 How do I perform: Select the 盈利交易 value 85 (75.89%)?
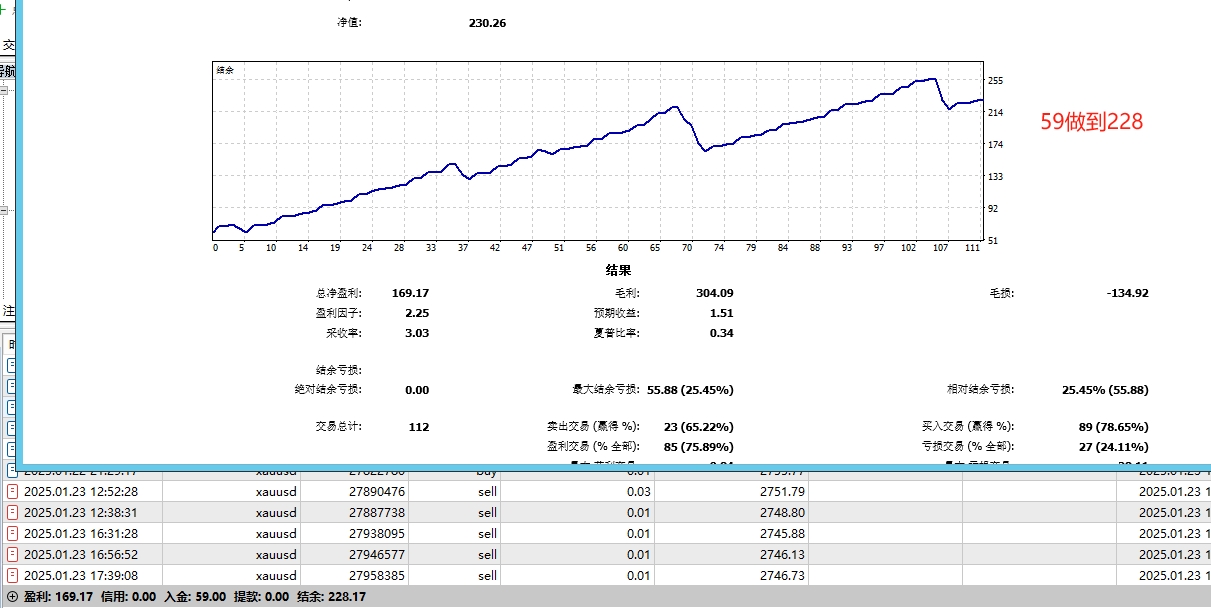(698, 447)
